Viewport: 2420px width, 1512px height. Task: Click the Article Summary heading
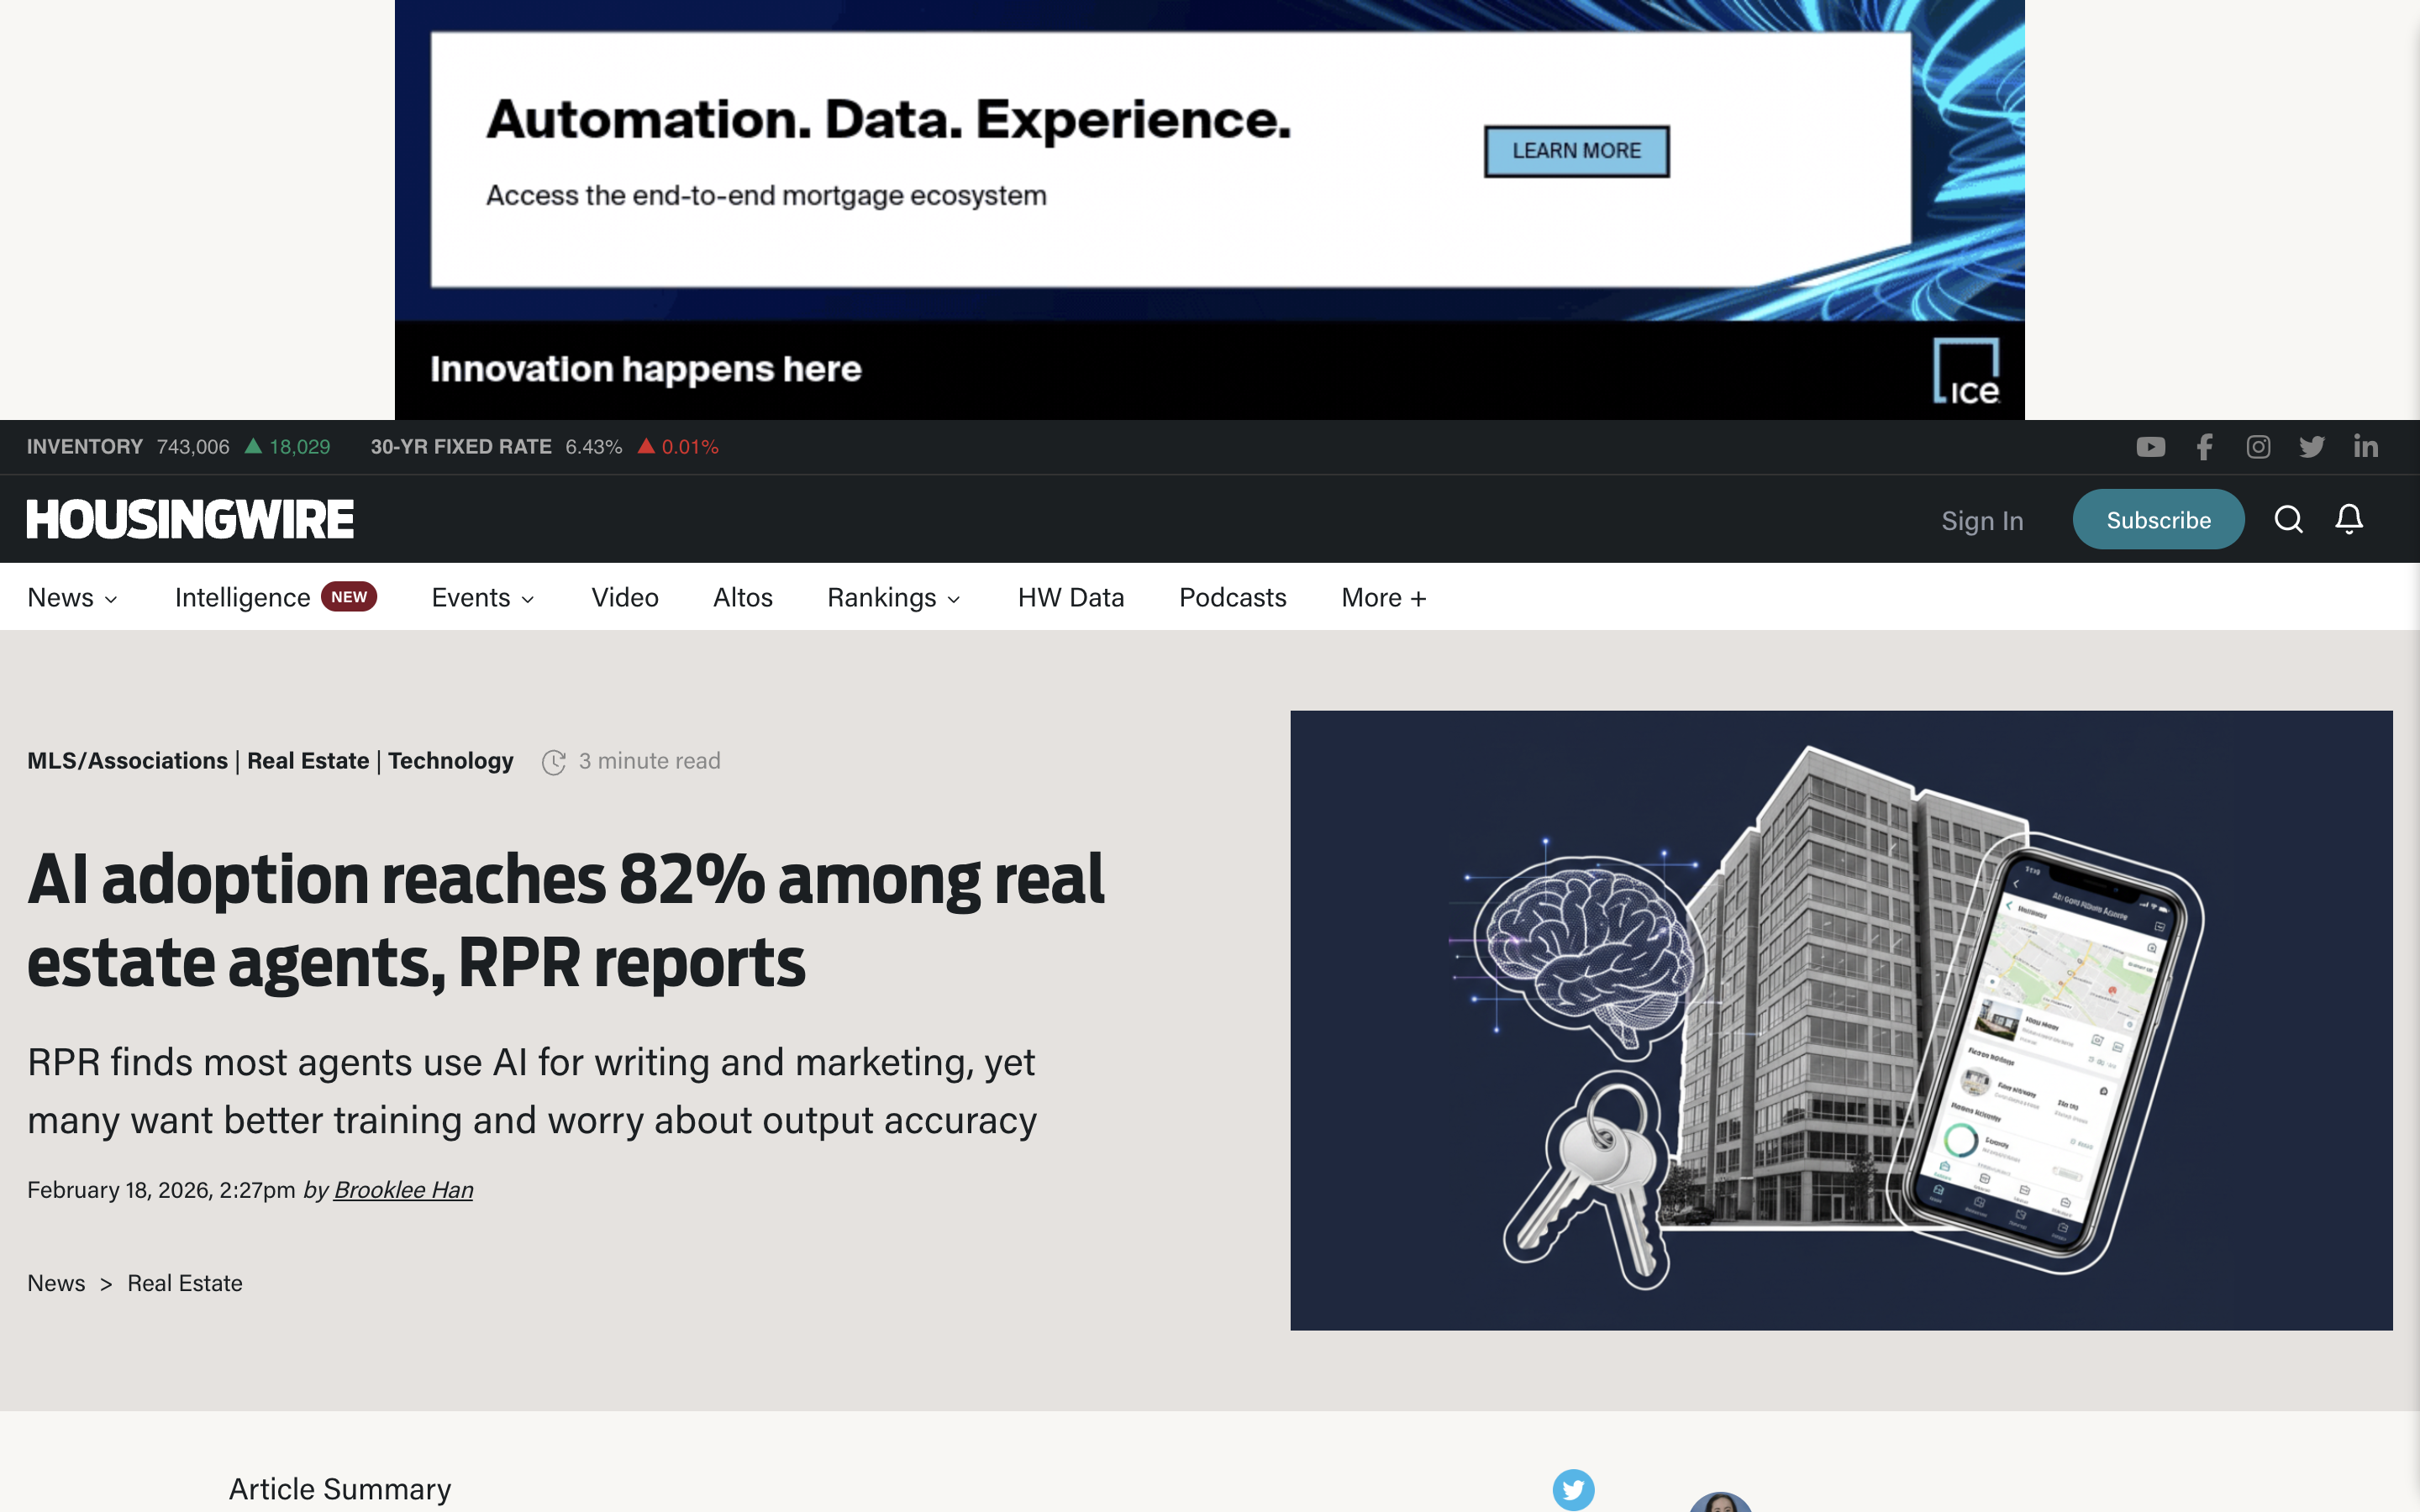point(340,1489)
